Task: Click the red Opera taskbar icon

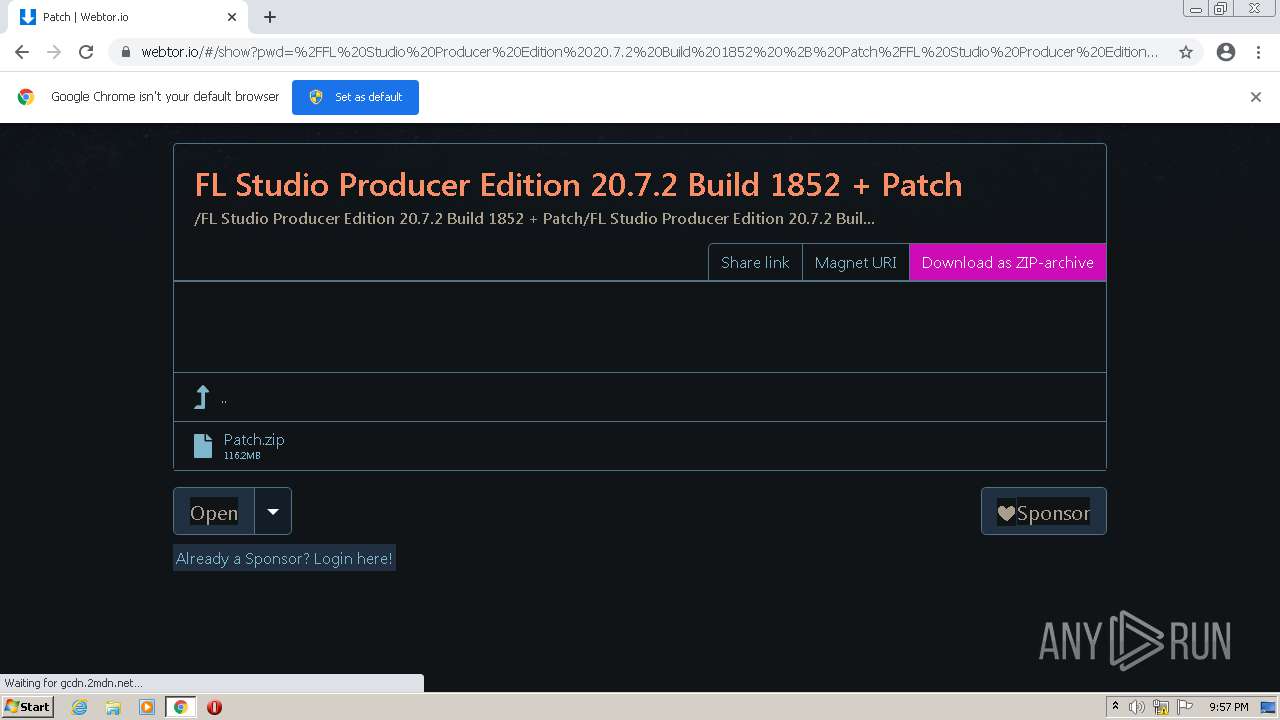Action: click(214, 707)
